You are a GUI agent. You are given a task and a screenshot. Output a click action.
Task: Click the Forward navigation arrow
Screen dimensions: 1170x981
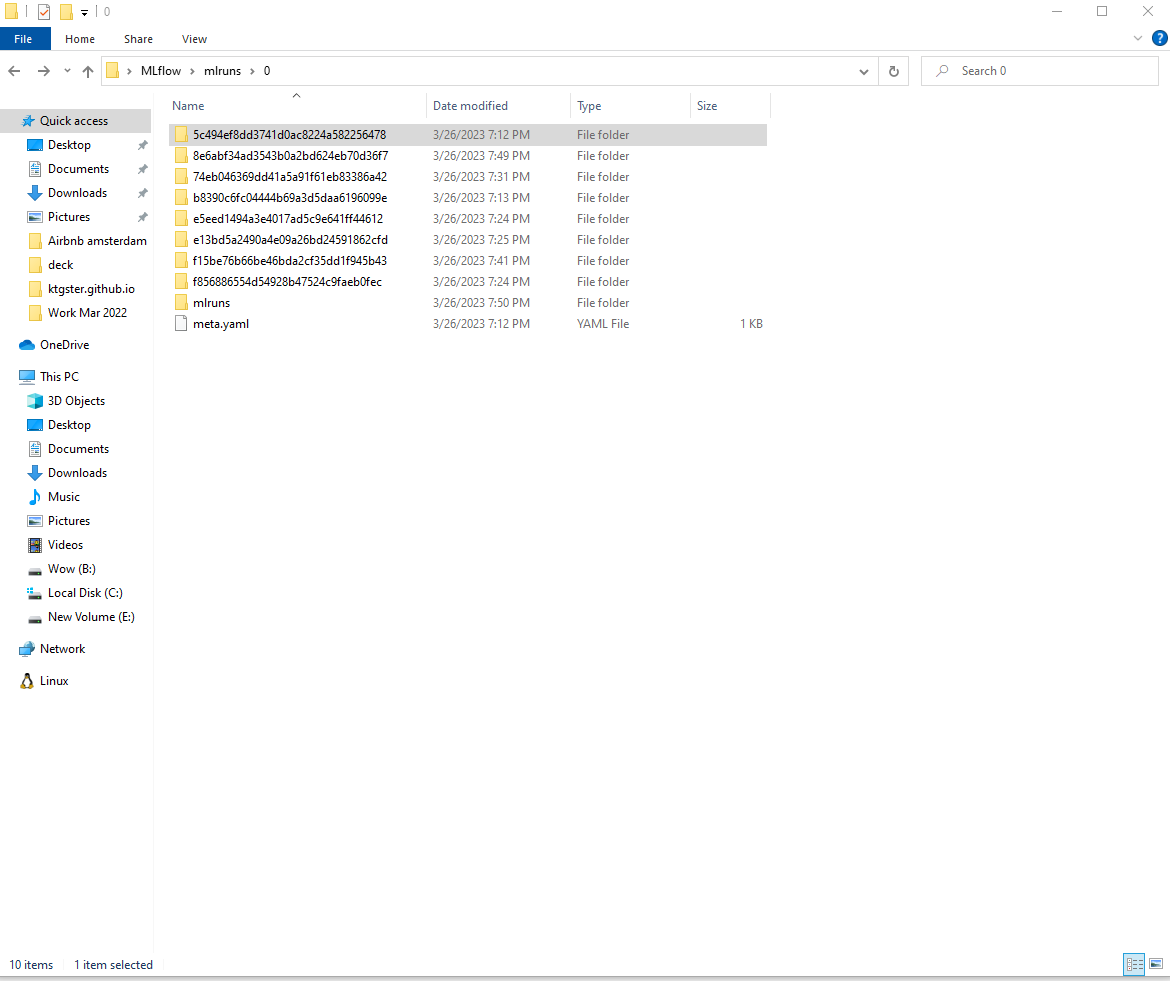[x=43, y=71]
